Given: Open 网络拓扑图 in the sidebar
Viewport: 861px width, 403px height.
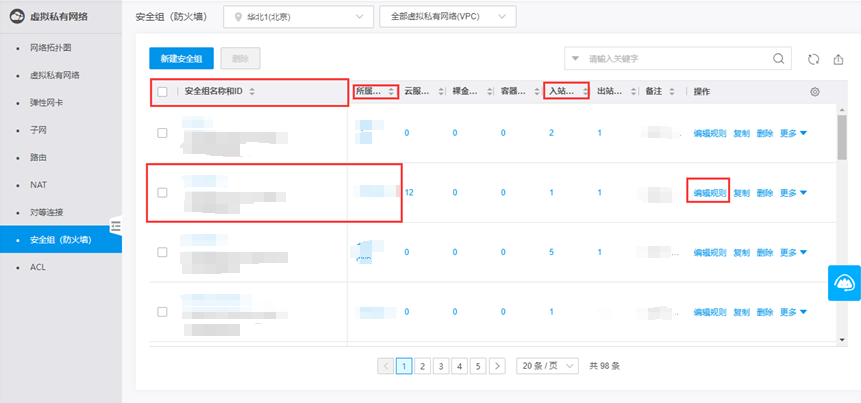Looking at the screenshot, I should (x=51, y=48).
